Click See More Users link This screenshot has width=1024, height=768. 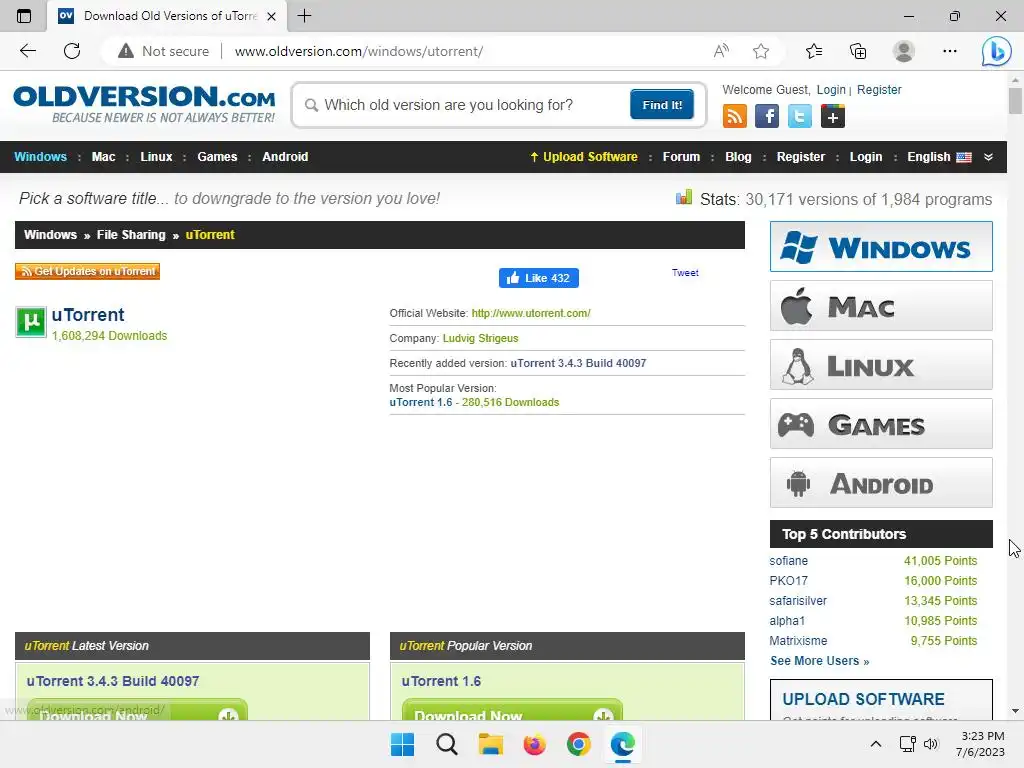pos(820,661)
